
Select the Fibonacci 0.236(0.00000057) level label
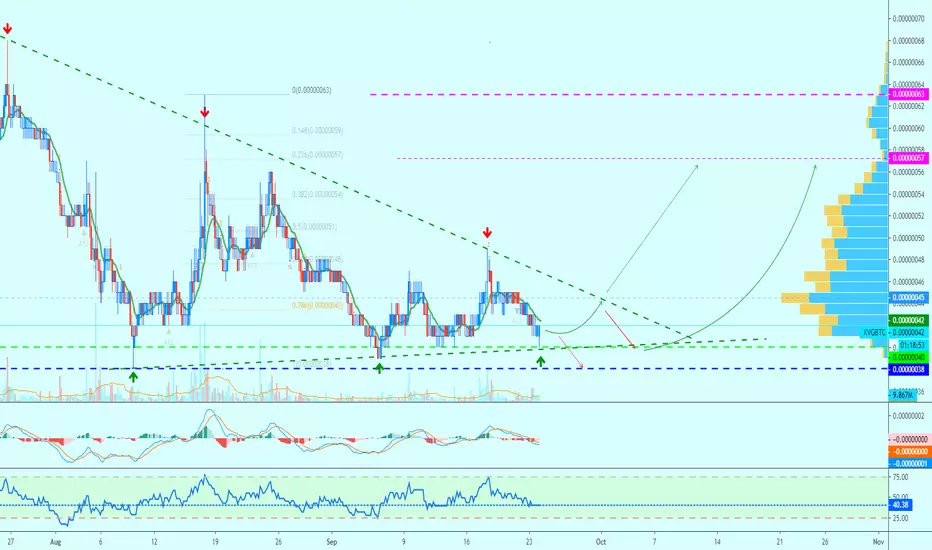tap(317, 155)
